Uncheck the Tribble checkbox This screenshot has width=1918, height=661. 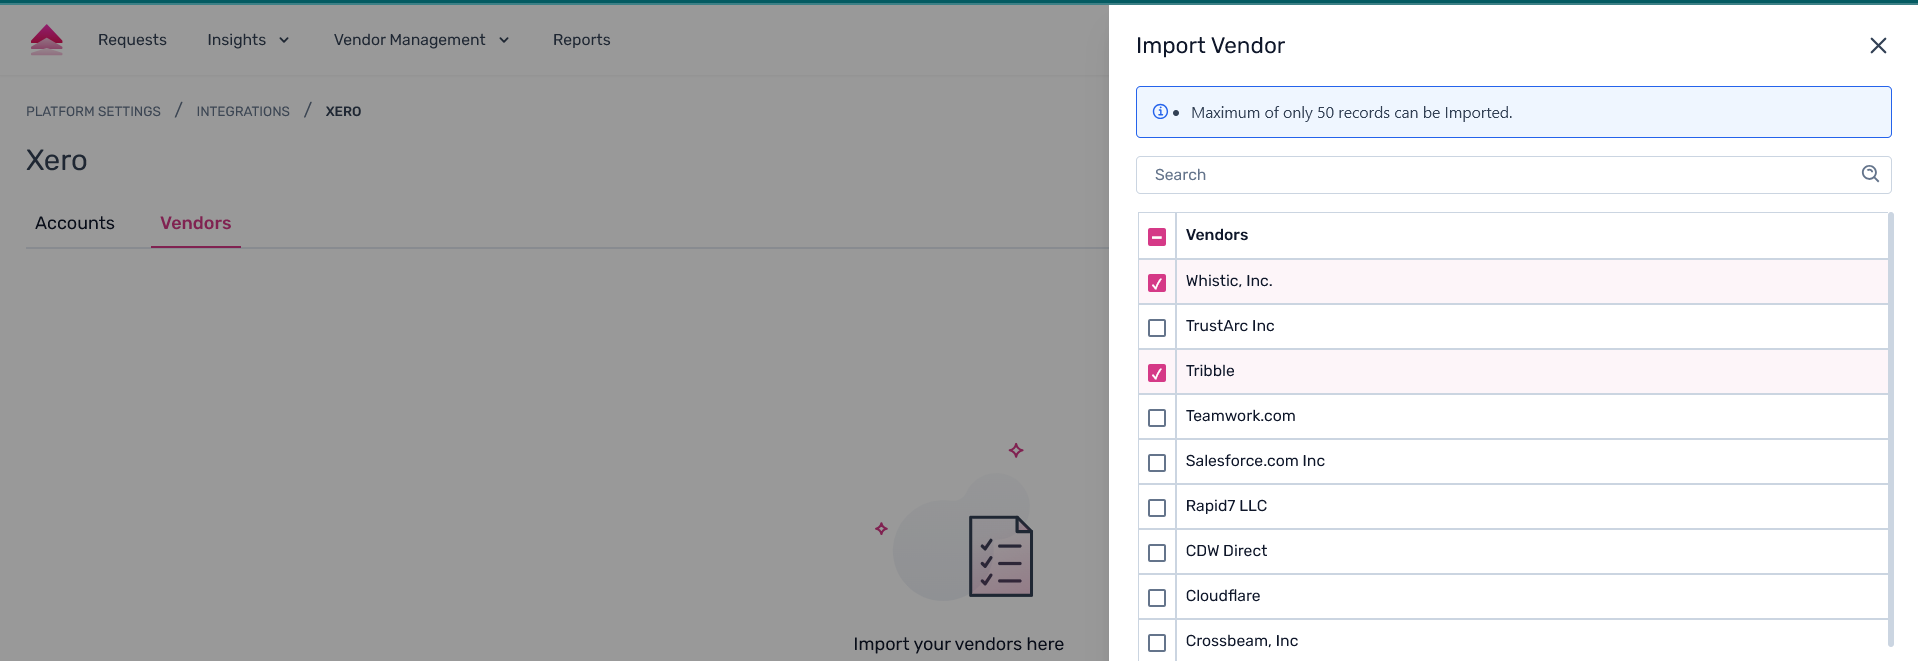click(1157, 373)
